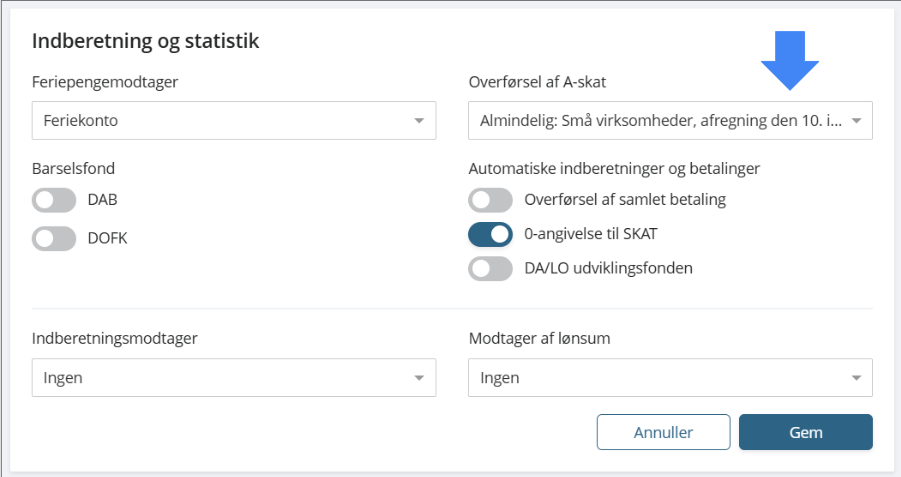
Task: Click the caret arrow in Feriepengemodtager field
Action: tap(418, 122)
